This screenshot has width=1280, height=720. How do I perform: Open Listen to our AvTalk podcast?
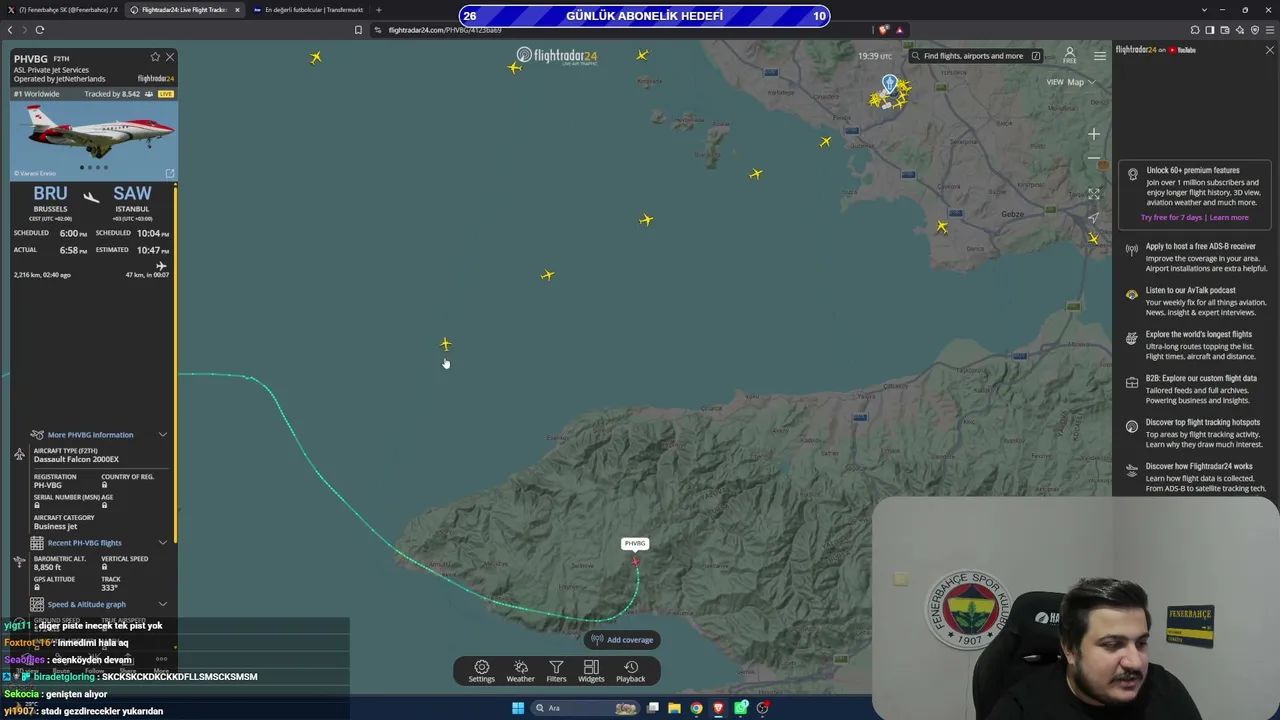1196,301
